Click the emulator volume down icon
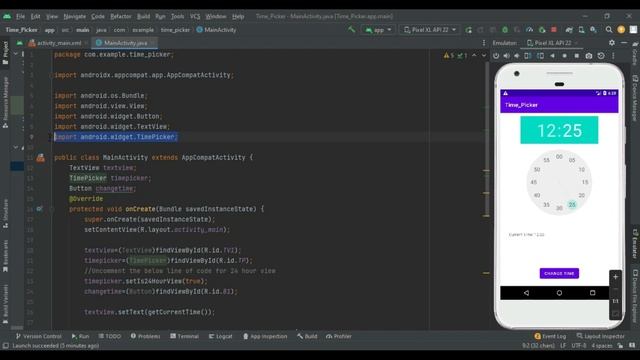The image size is (640, 360). point(517,56)
